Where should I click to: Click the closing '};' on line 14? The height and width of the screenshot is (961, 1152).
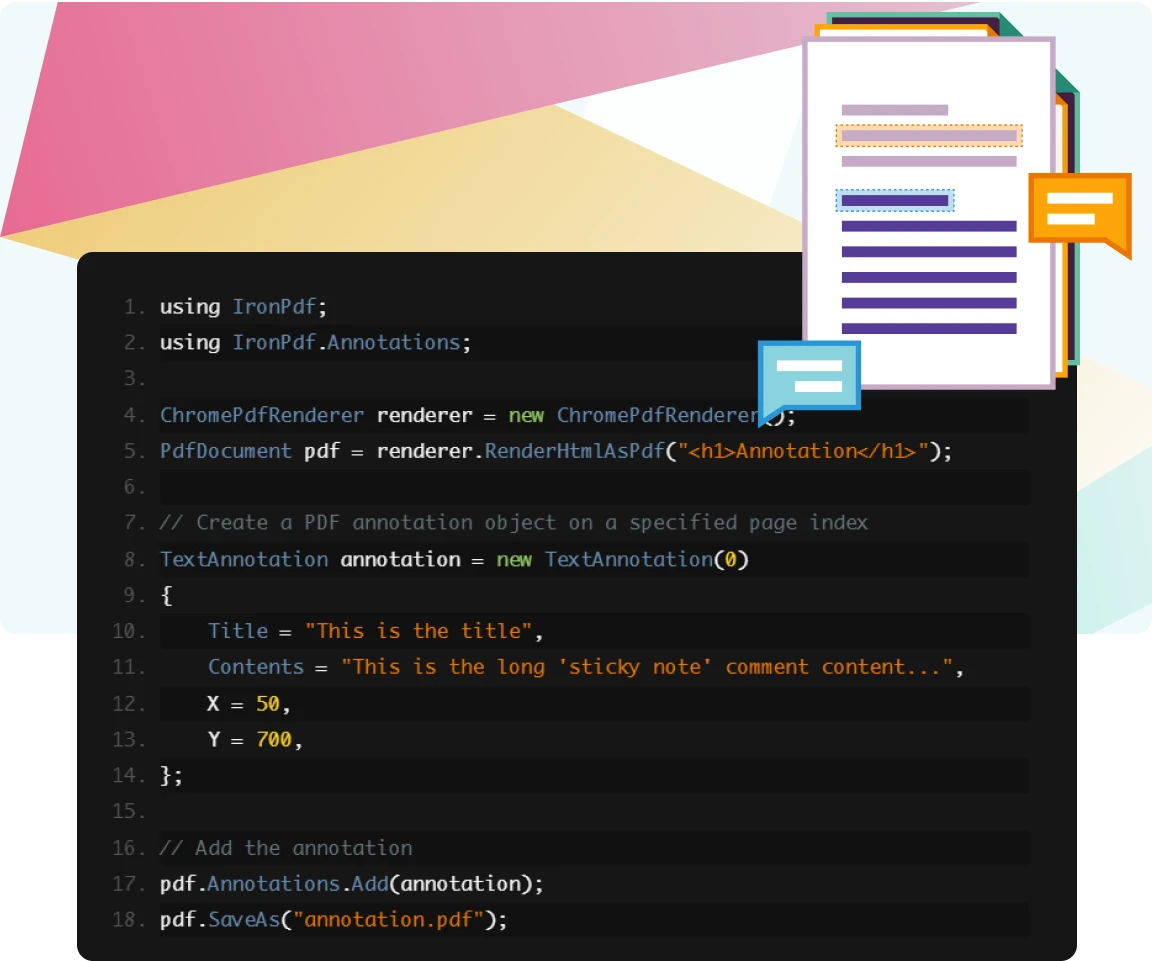click(171, 776)
